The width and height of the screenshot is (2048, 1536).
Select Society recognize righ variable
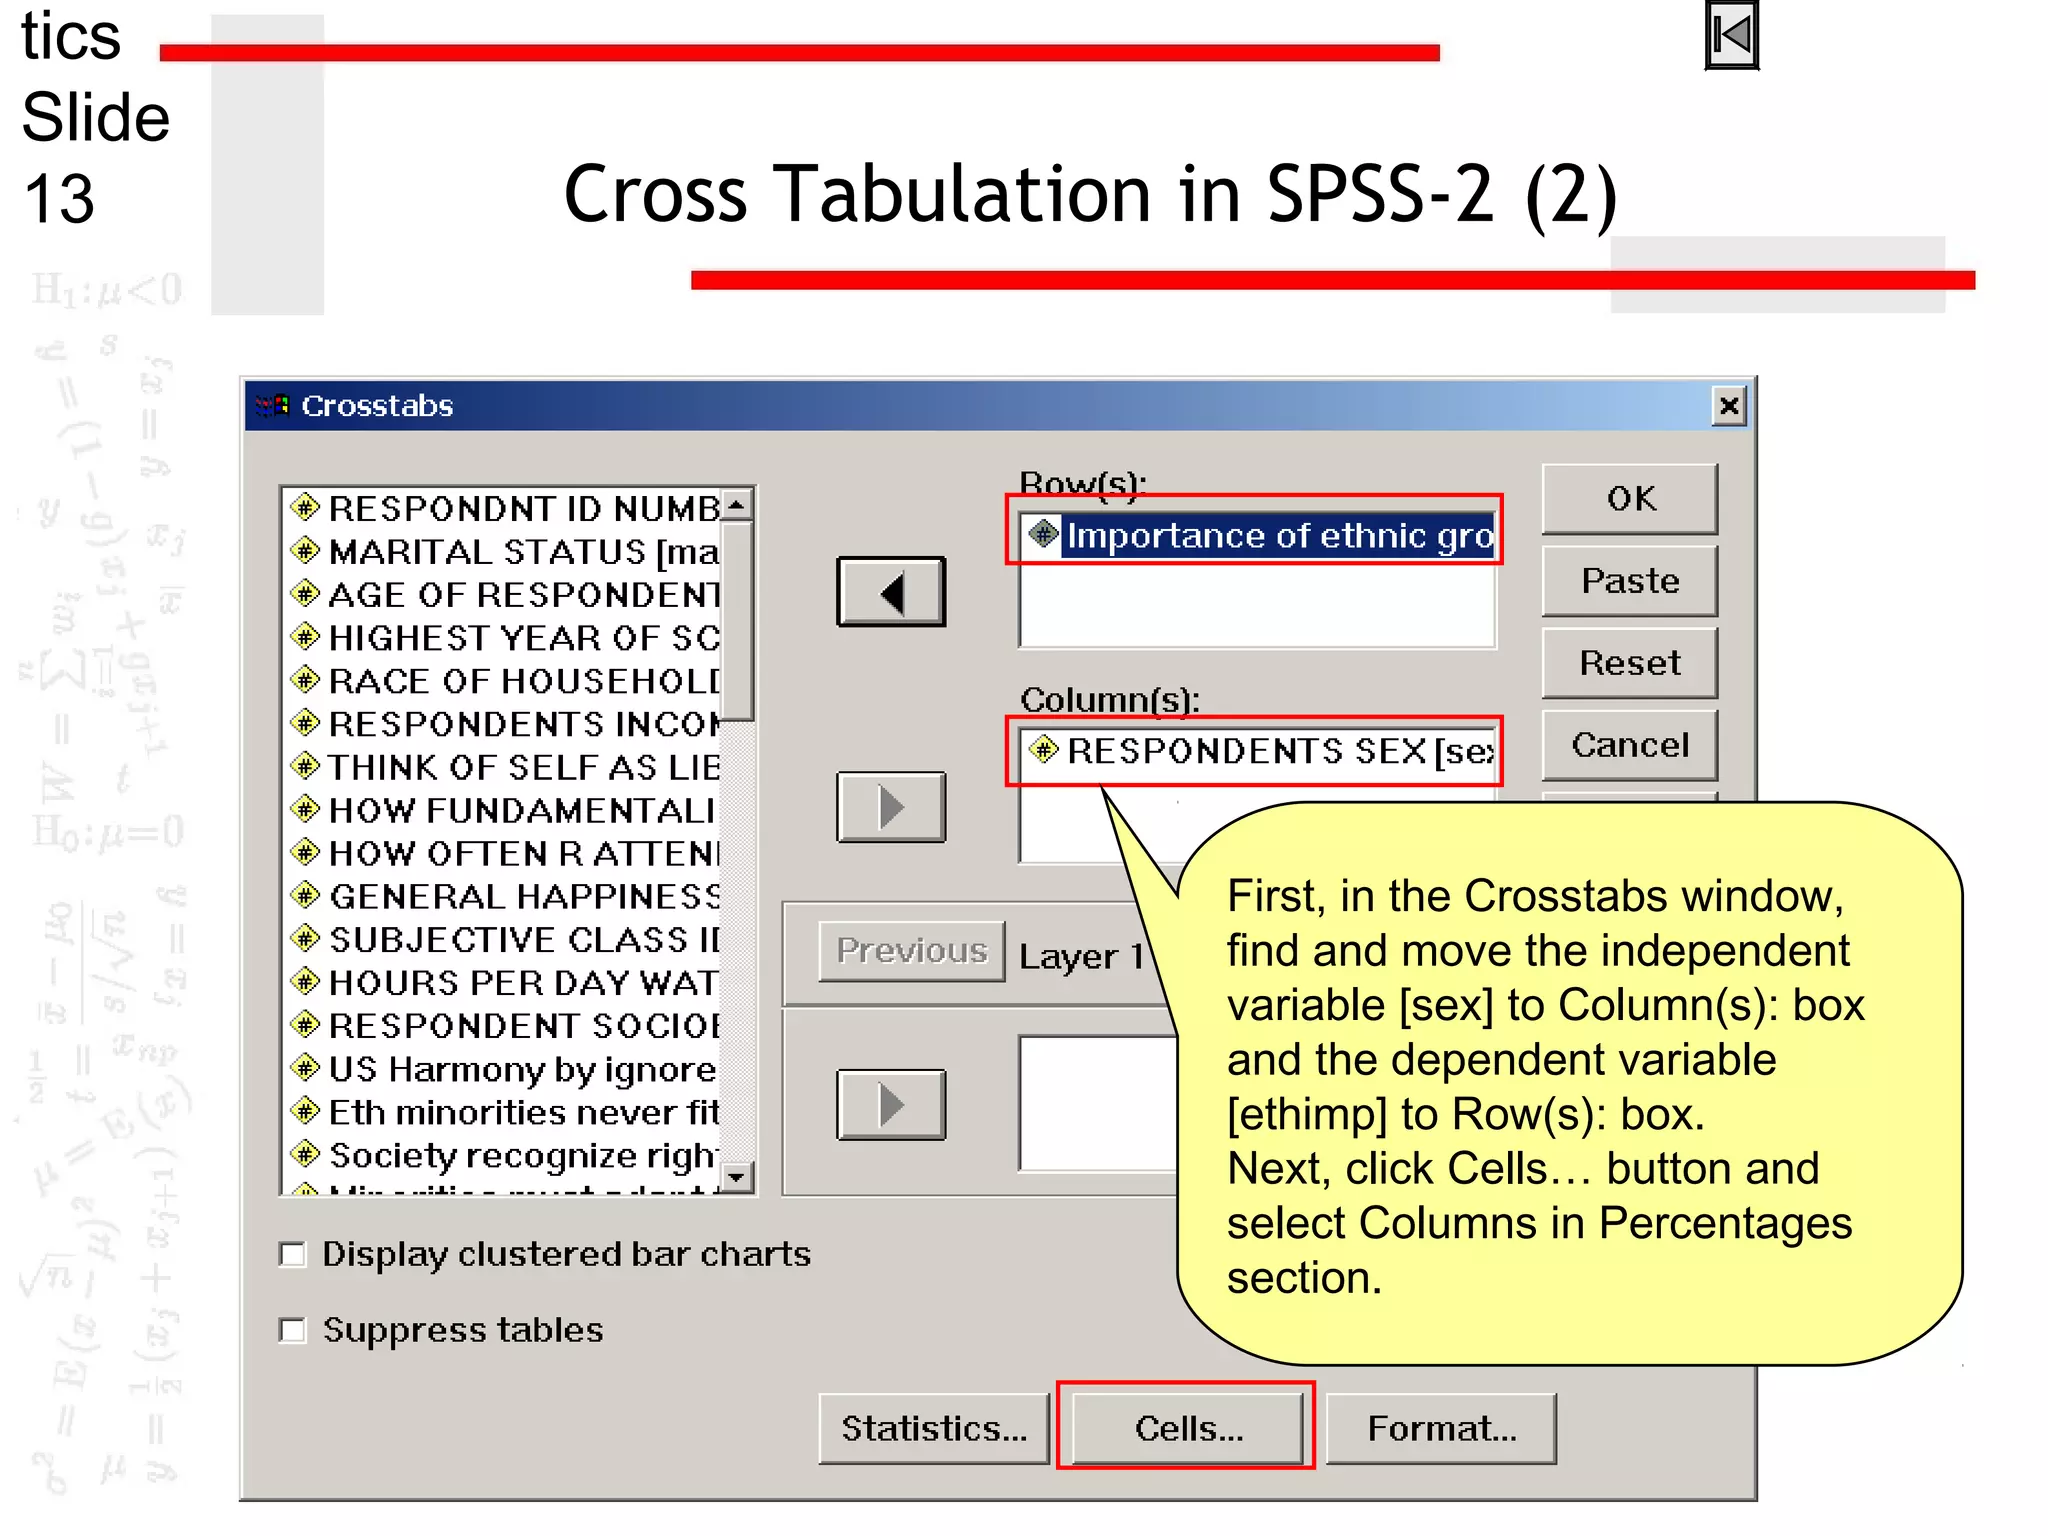tap(505, 1154)
